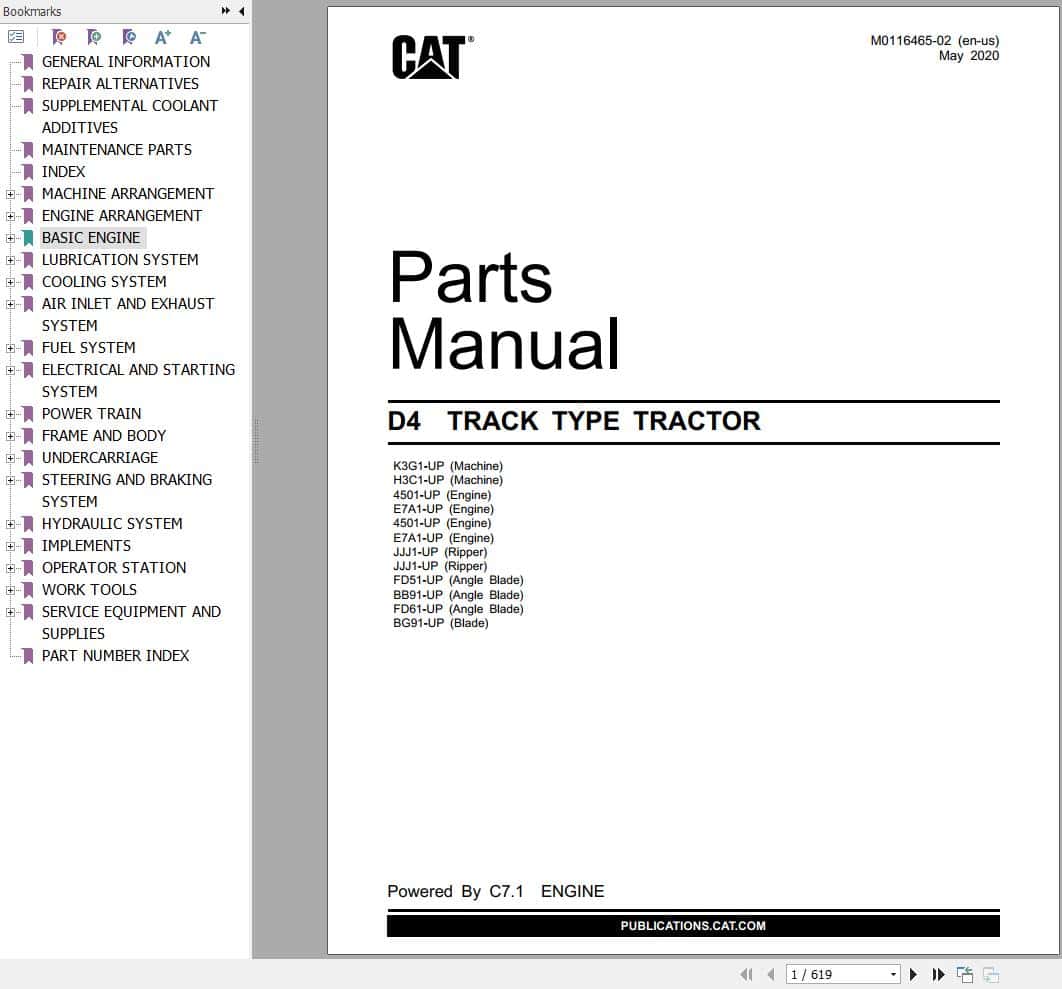This screenshot has height=989, width=1062.
Task: Increase bookmark font size (A+)
Action: 163,37
